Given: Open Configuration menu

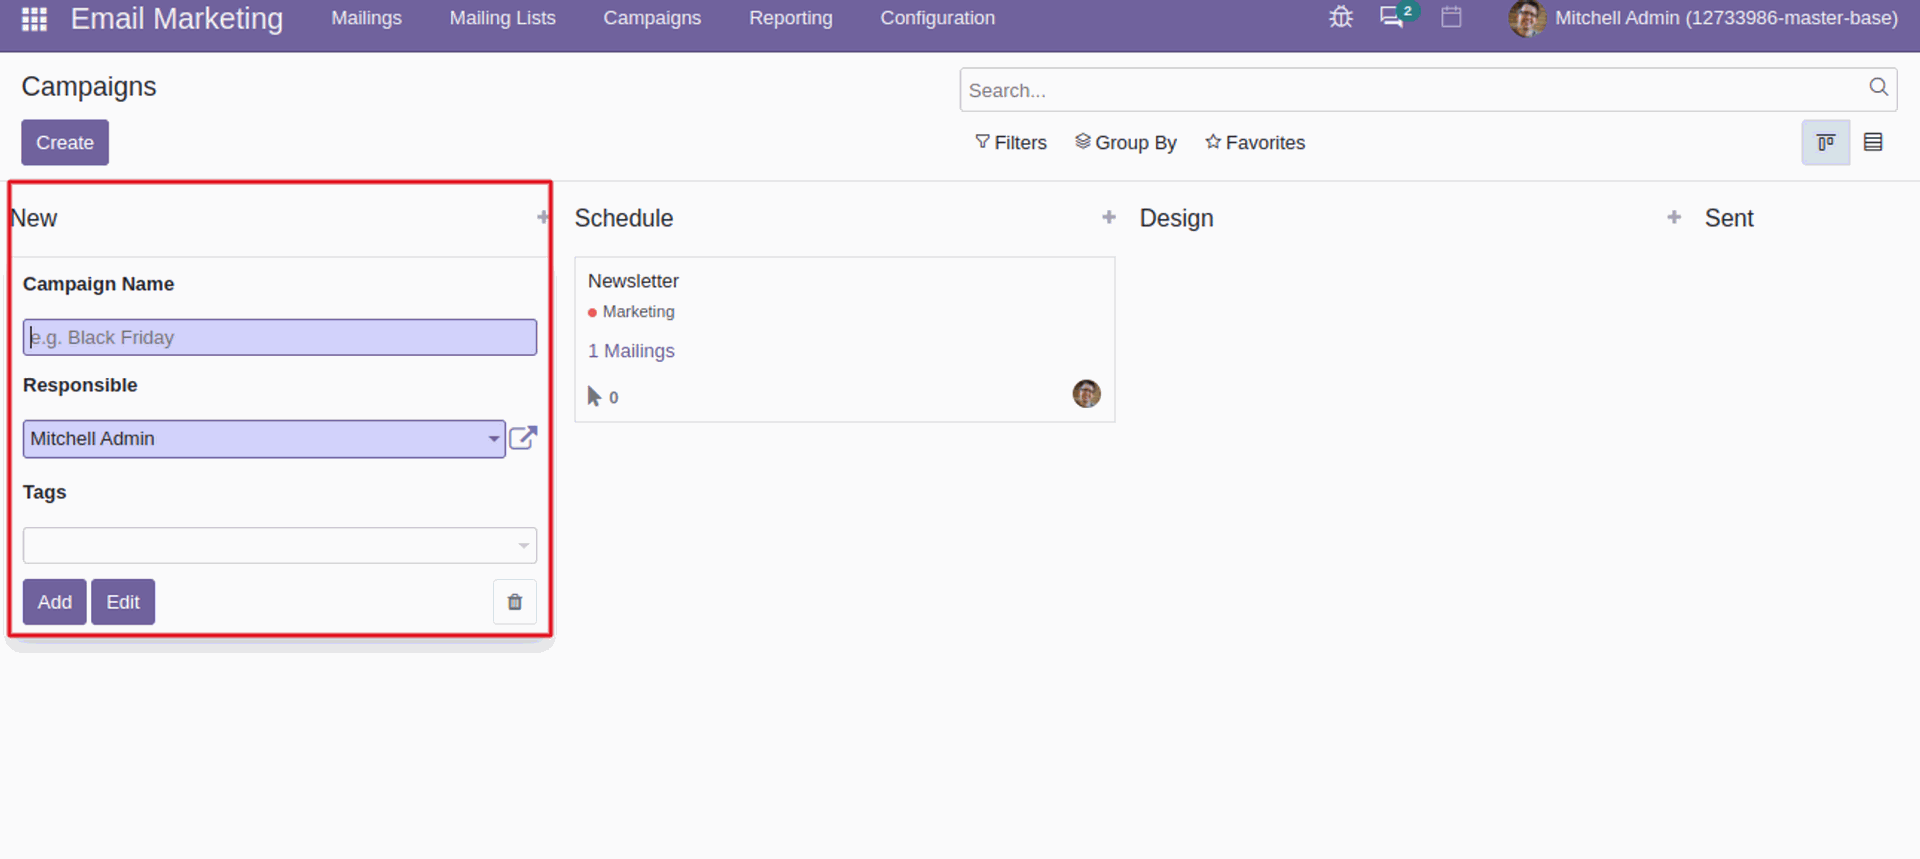Looking at the screenshot, I should point(937,18).
